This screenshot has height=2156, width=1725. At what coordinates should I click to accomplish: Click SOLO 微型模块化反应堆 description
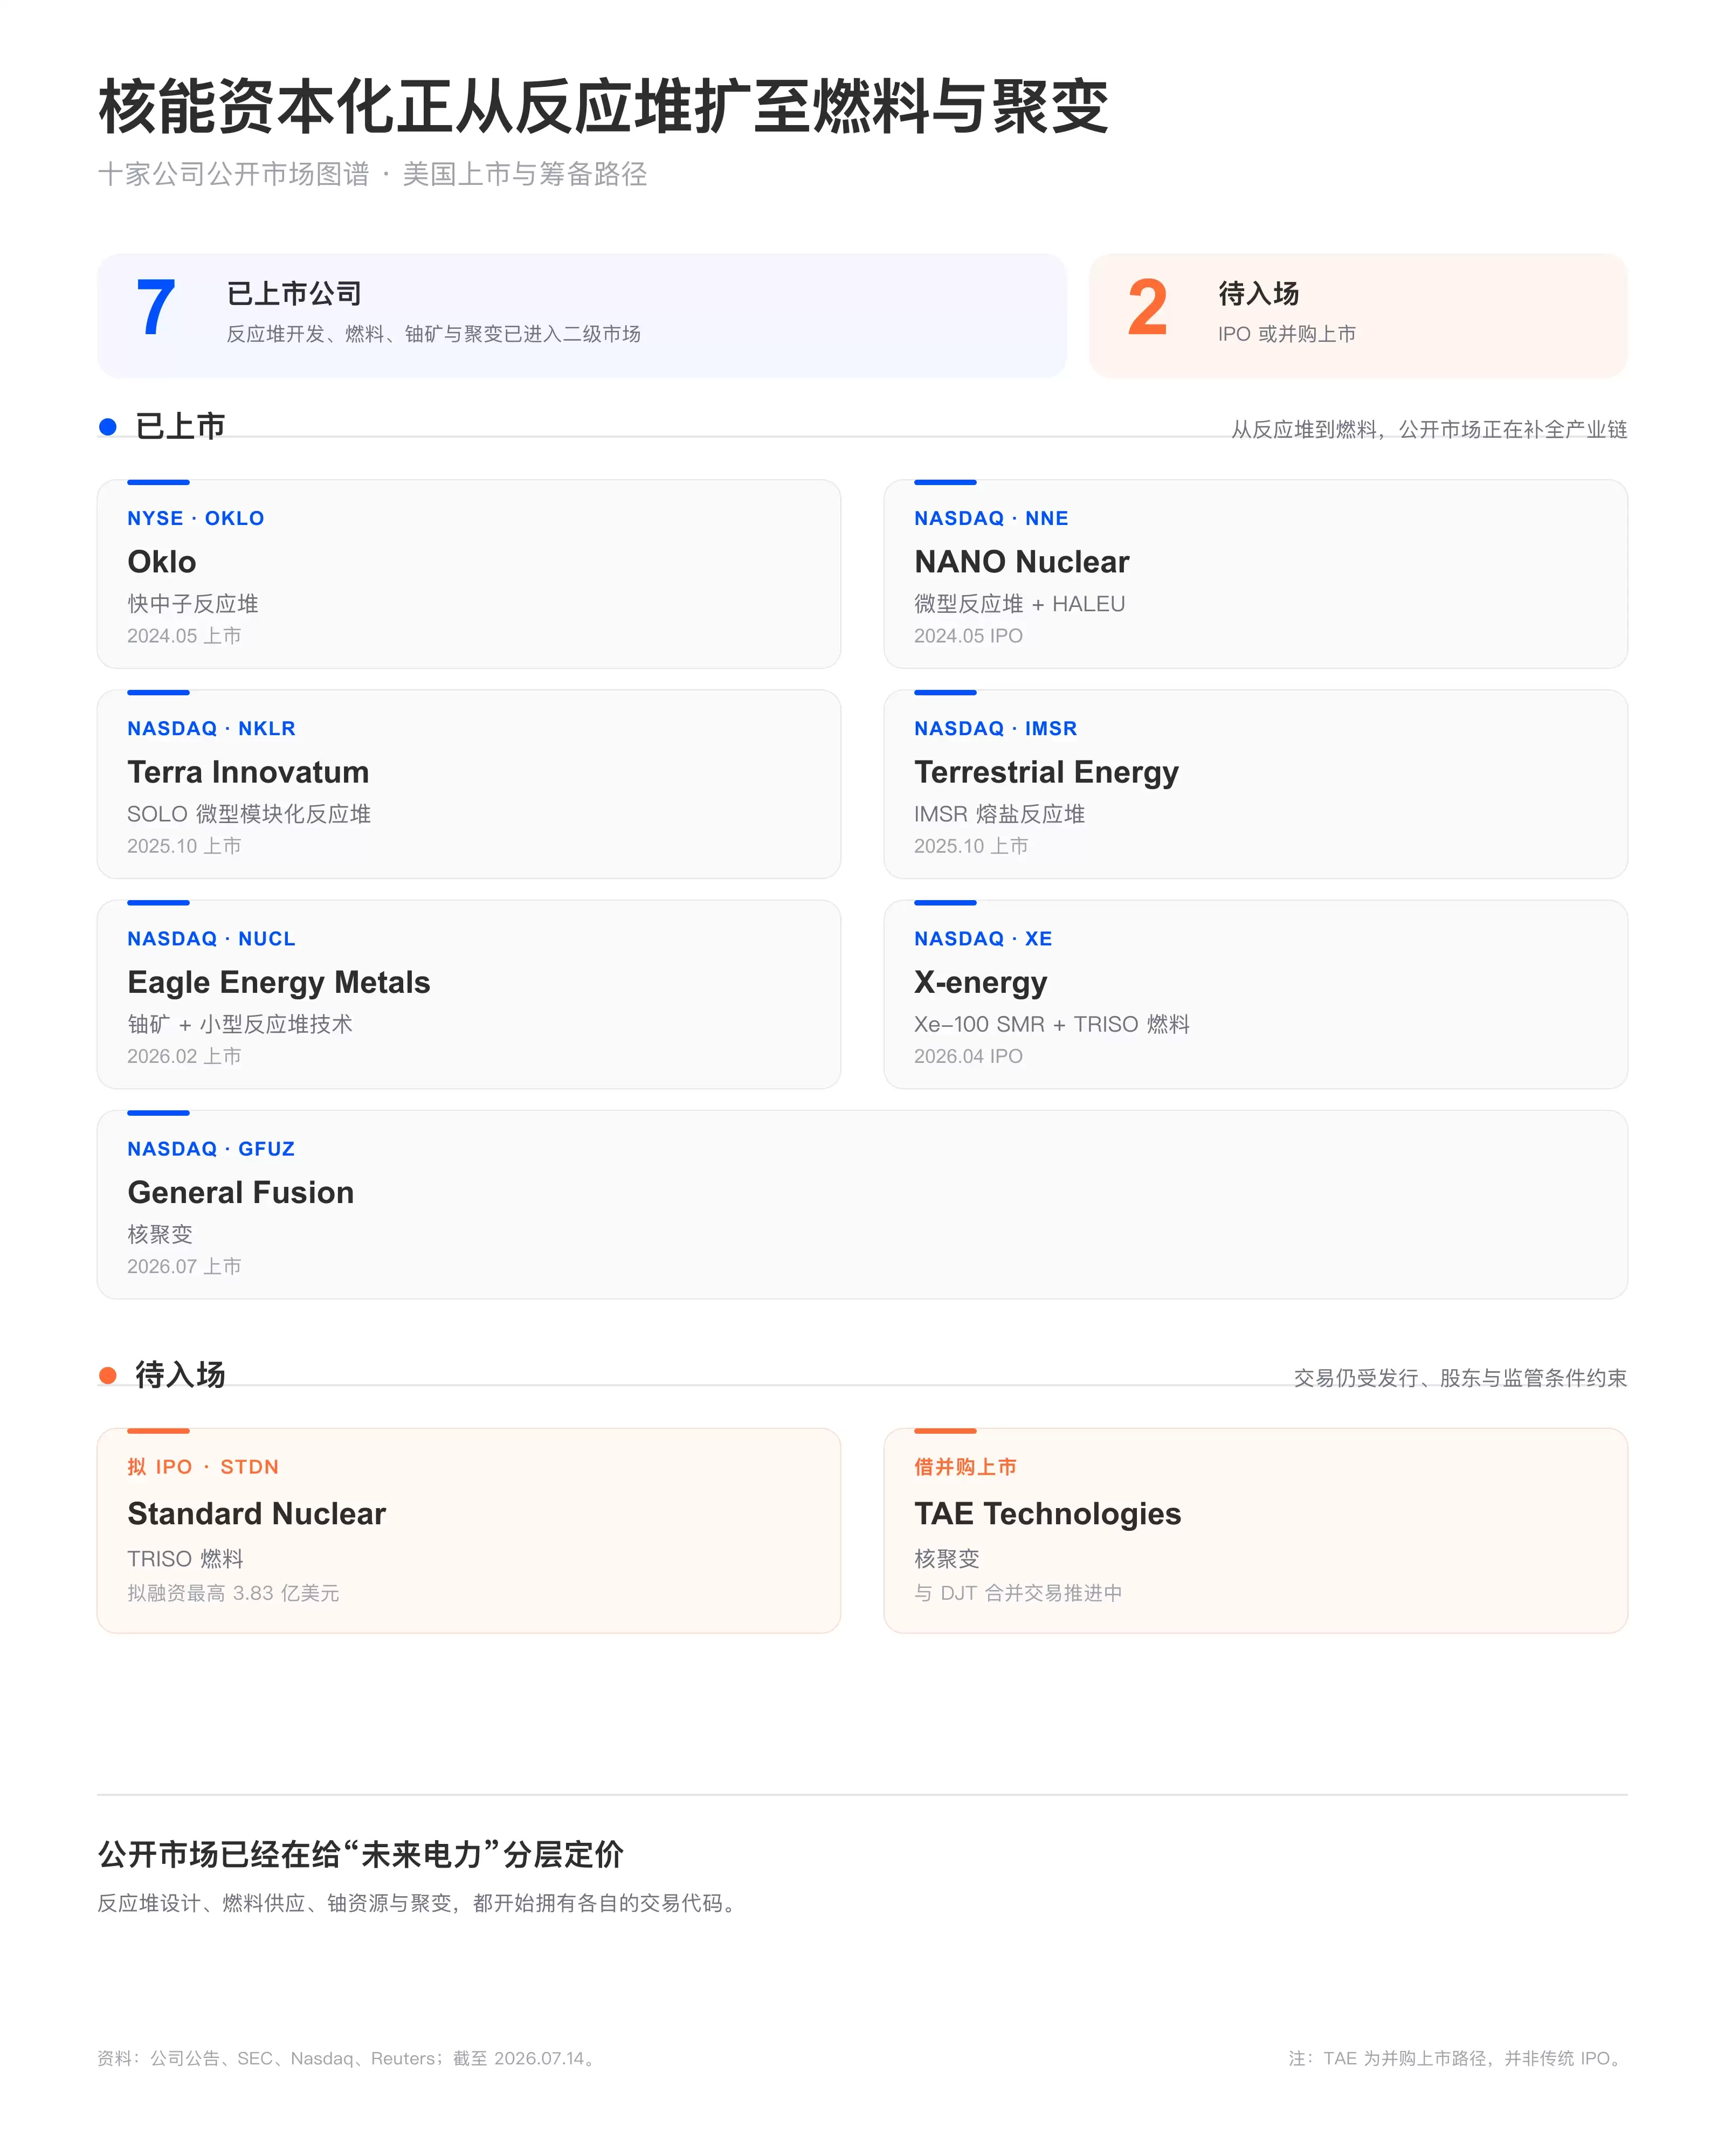249,814
